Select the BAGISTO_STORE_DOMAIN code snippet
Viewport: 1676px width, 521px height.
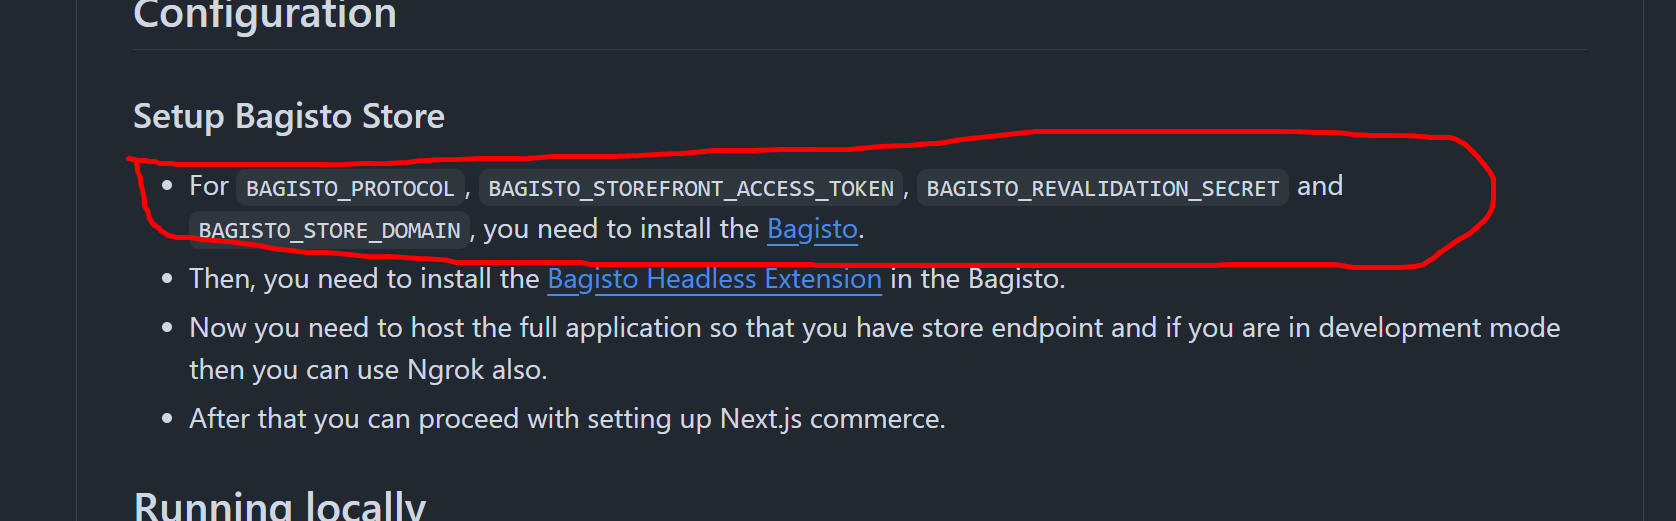(330, 230)
